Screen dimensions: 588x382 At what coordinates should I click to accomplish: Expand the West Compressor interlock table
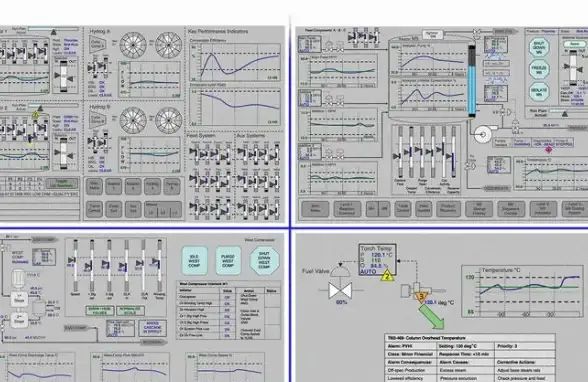[x=228, y=311]
